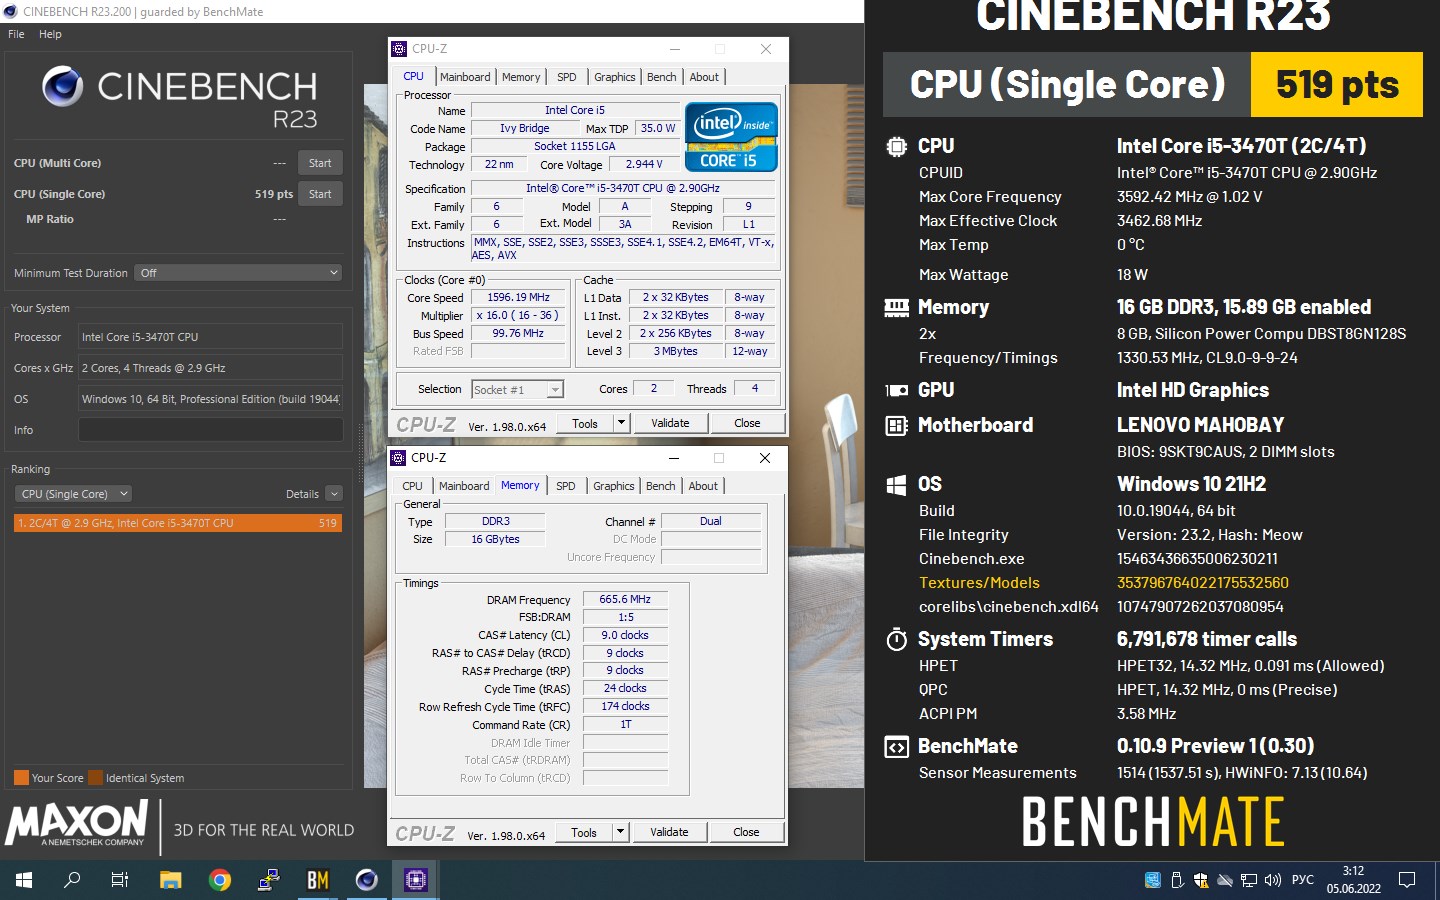The image size is (1440, 900).
Task: Click Validate in upper CPU-Z window
Action: [670, 423]
